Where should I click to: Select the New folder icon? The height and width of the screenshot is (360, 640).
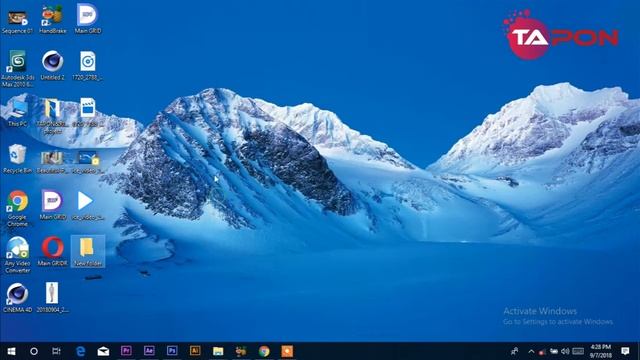pos(88,252)
